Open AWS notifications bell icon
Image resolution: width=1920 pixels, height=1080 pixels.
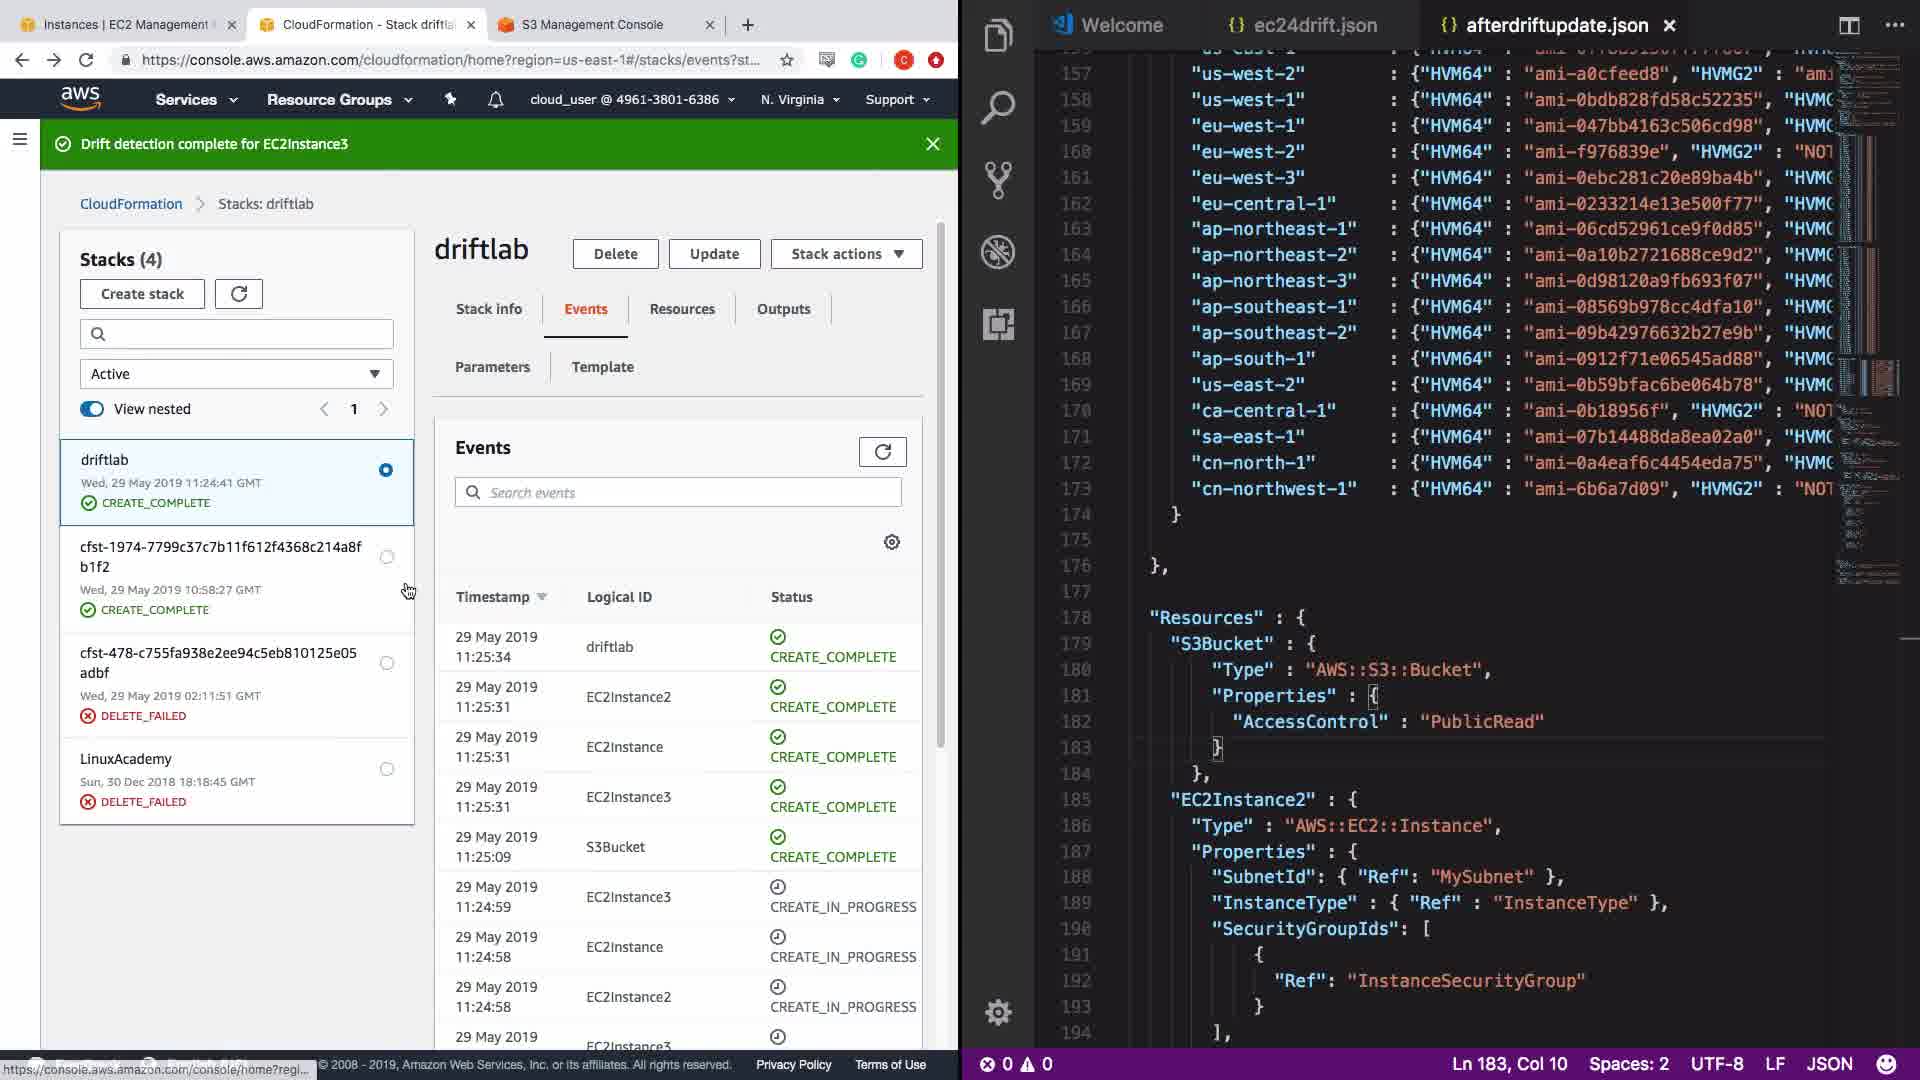[495, 100]
